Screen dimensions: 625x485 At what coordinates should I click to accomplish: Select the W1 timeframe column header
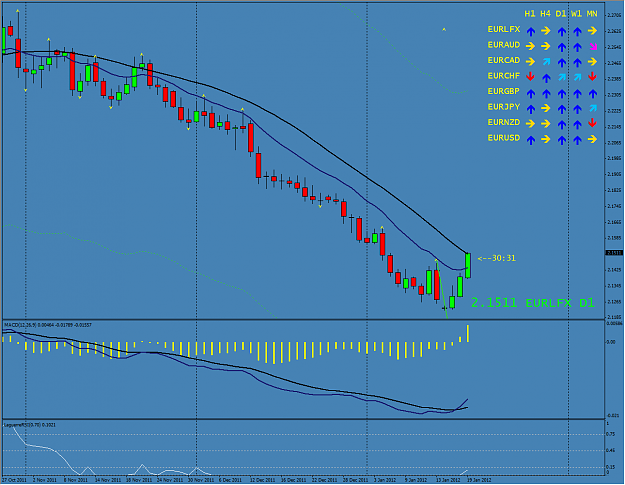click(x=576, y=14)
